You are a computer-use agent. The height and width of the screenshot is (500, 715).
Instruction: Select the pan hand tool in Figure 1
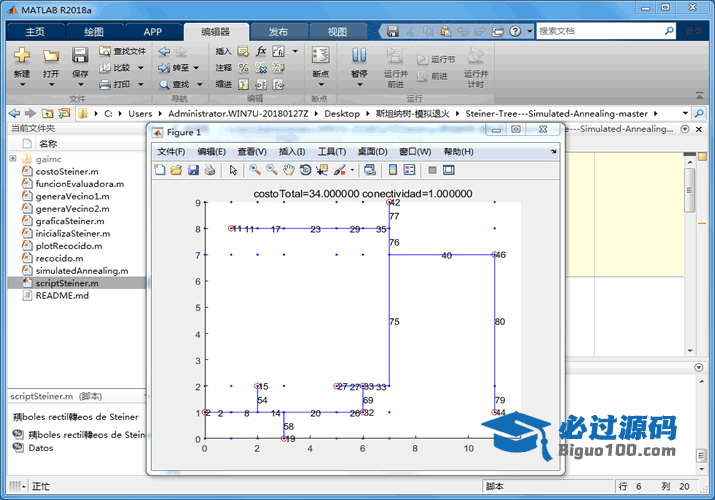coord(289,170)
